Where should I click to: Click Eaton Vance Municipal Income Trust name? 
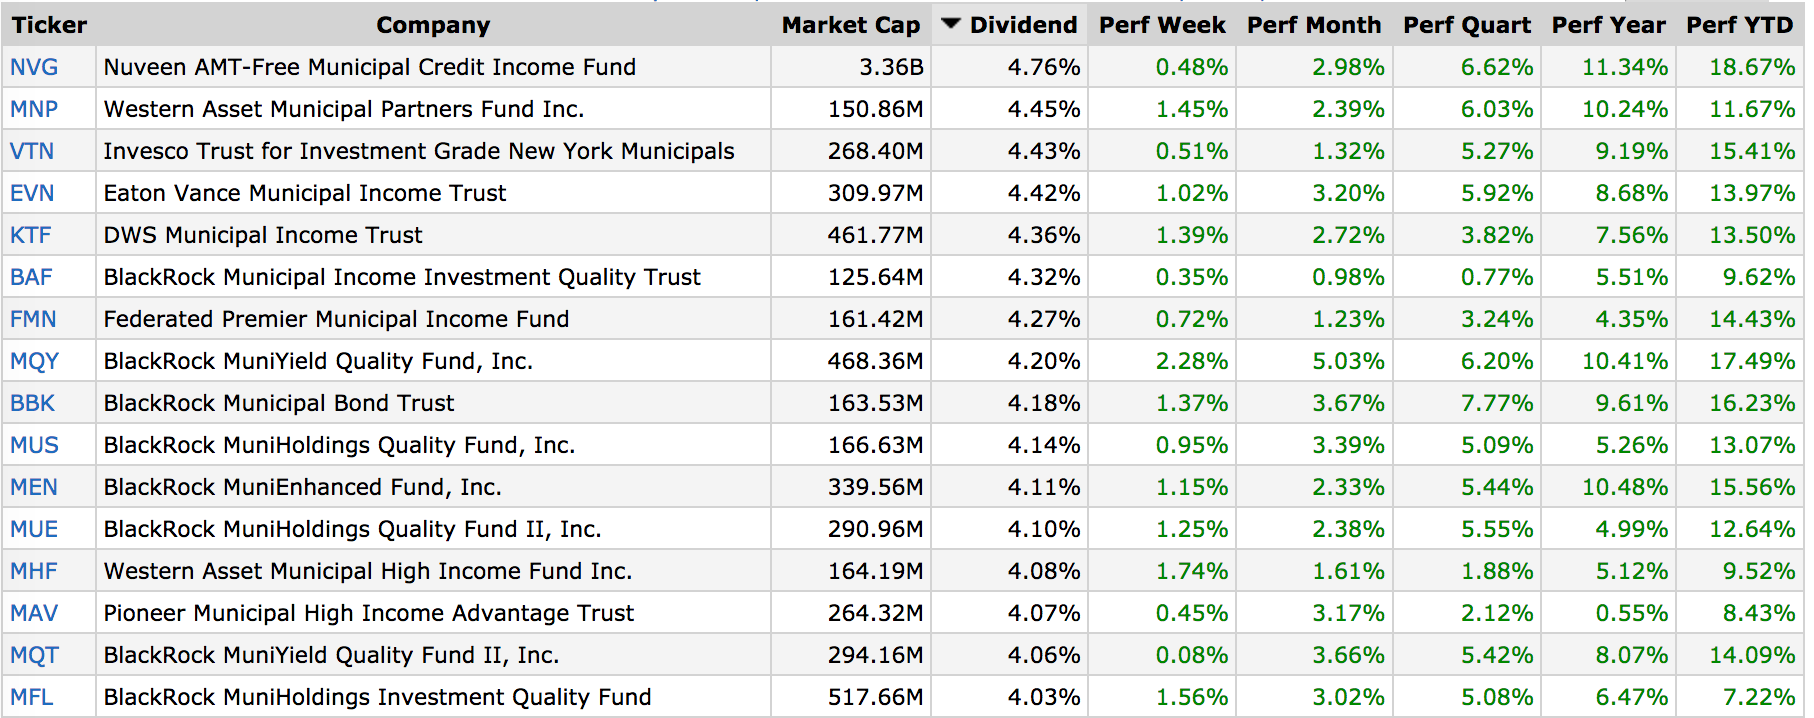click(305, 193)
